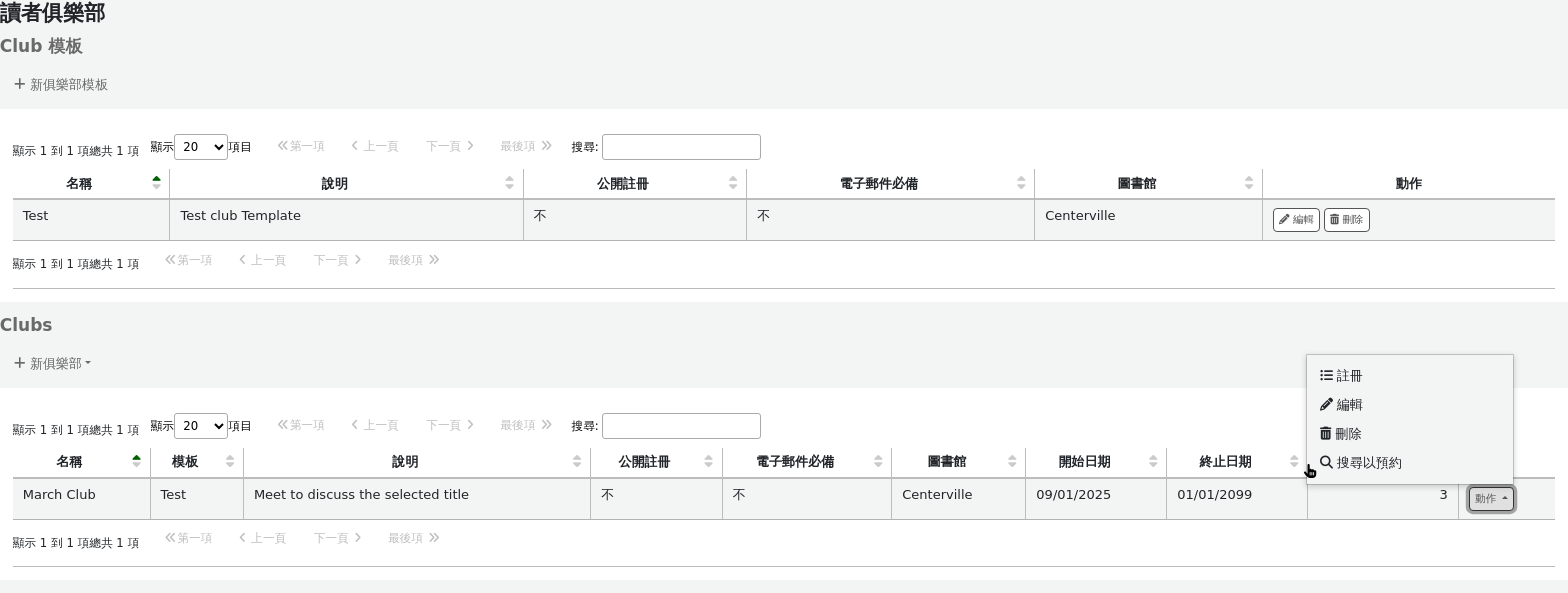Sort templates by 公開註冊 column
This screenshot has height=593, width=1568.
click(634, 184)
